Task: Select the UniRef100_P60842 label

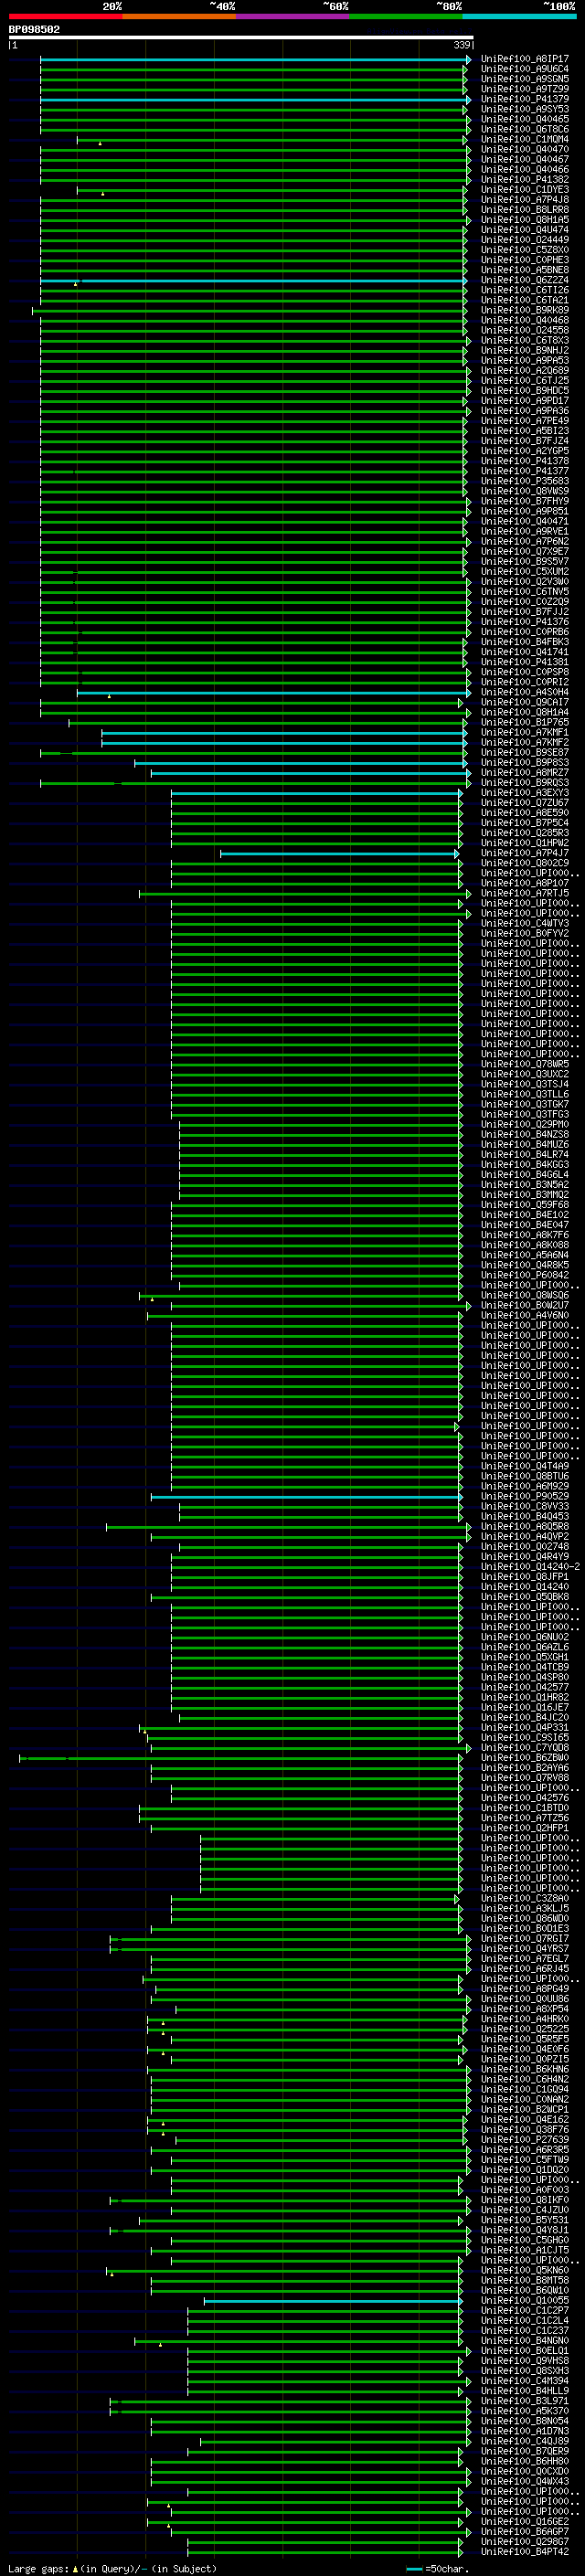Action: pyautogui.click(x=524, y=1275)
